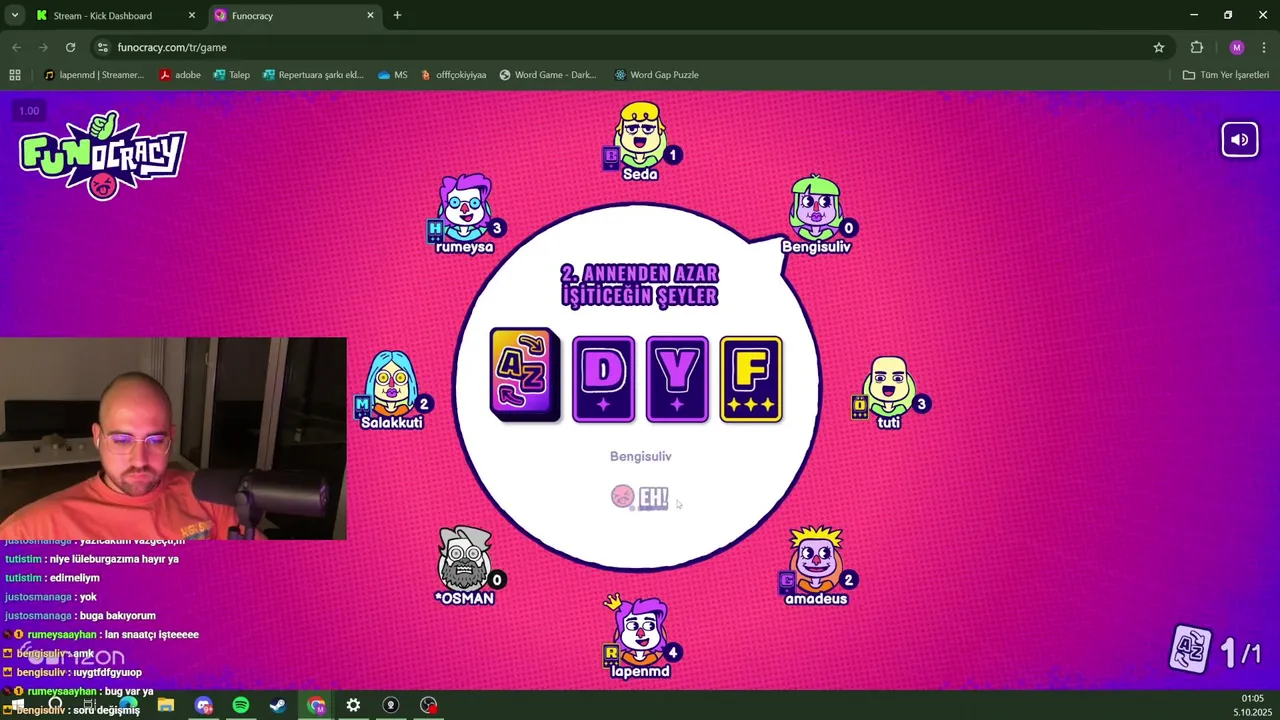
Task: Open the MS bookmark
Action: (392, 75)
